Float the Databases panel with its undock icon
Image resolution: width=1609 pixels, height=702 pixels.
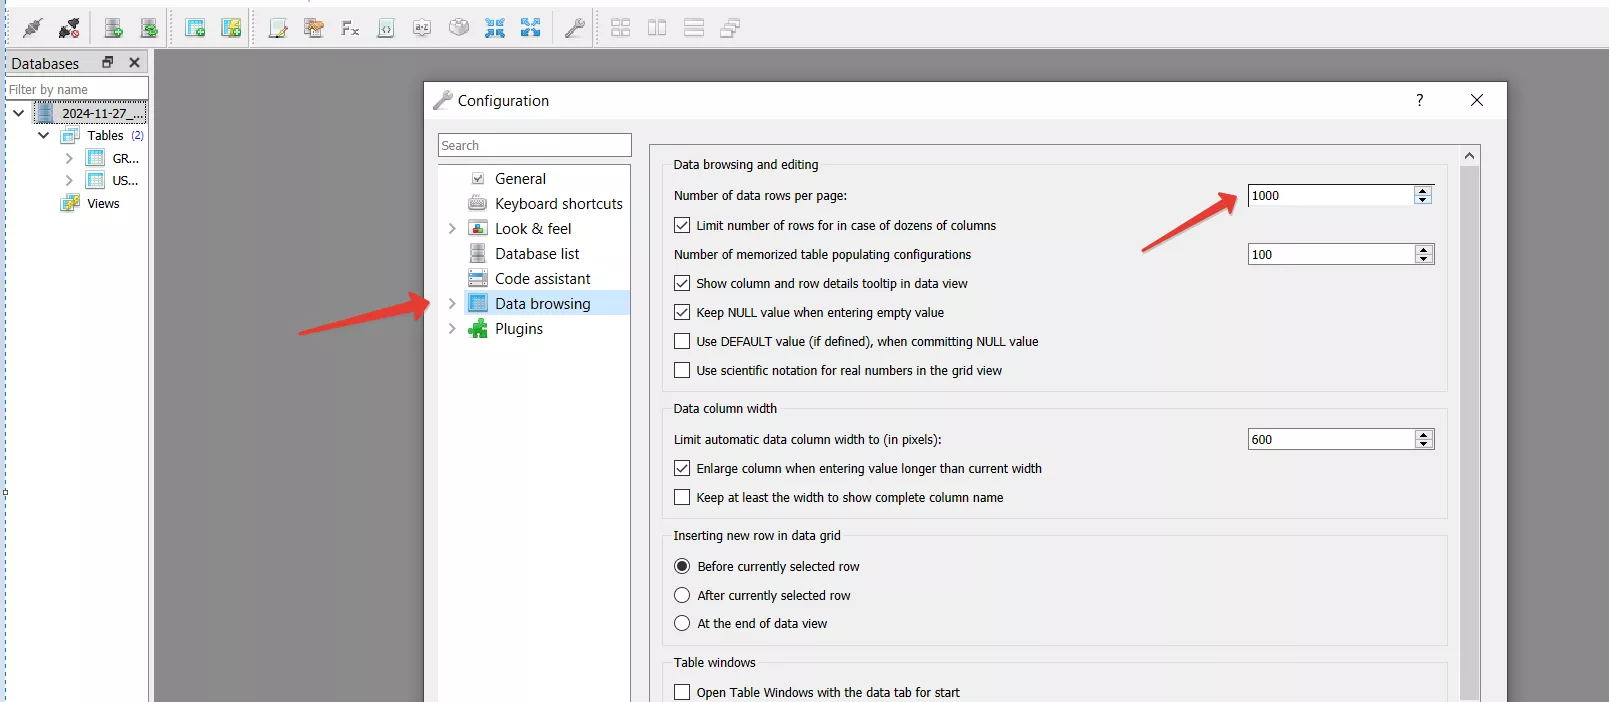pyautogui.click(x=108, y=62)
